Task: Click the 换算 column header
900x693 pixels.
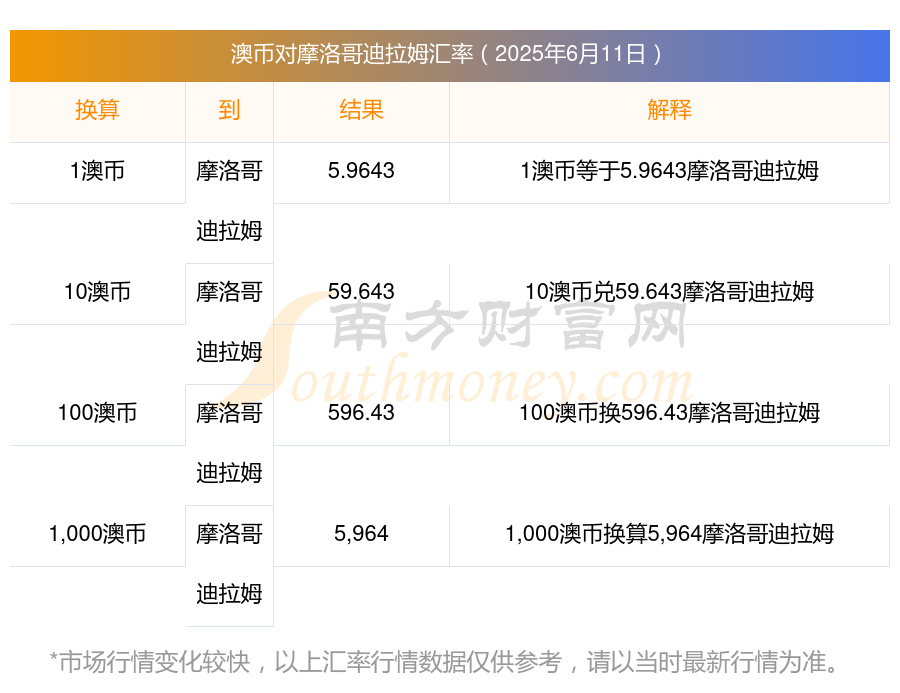Action: [97, 110]
